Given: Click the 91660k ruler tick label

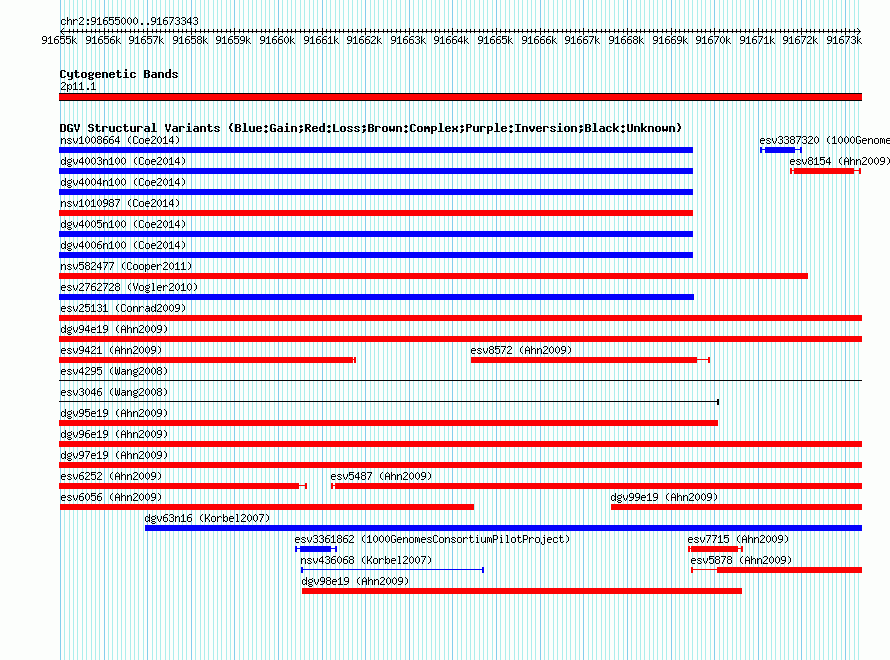Looking at the screenshot, I should (x=277, y=40).
